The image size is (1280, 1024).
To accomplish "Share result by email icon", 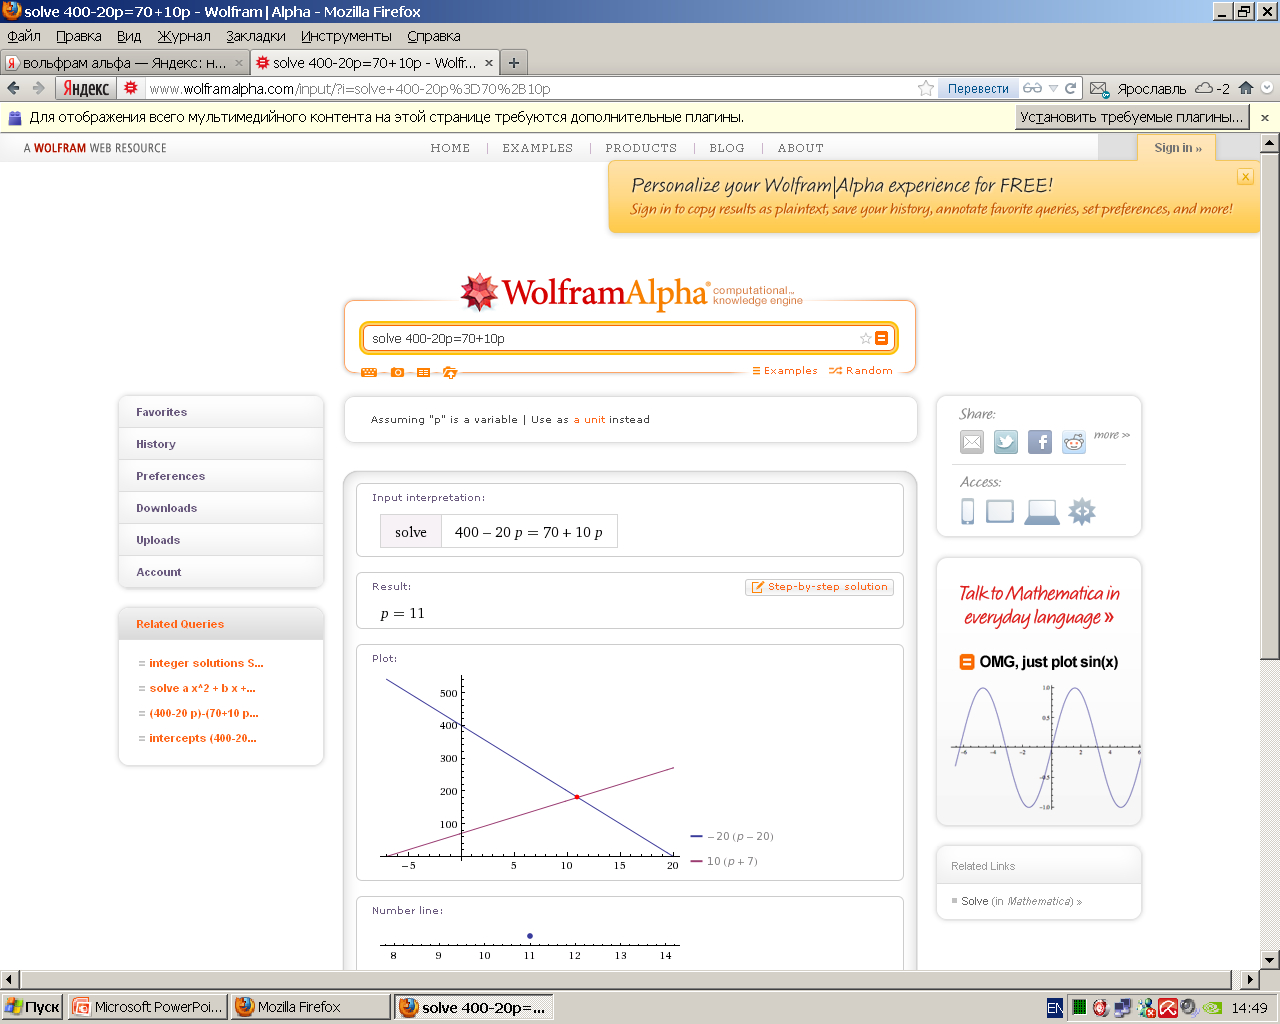I will tap(972, 442).
